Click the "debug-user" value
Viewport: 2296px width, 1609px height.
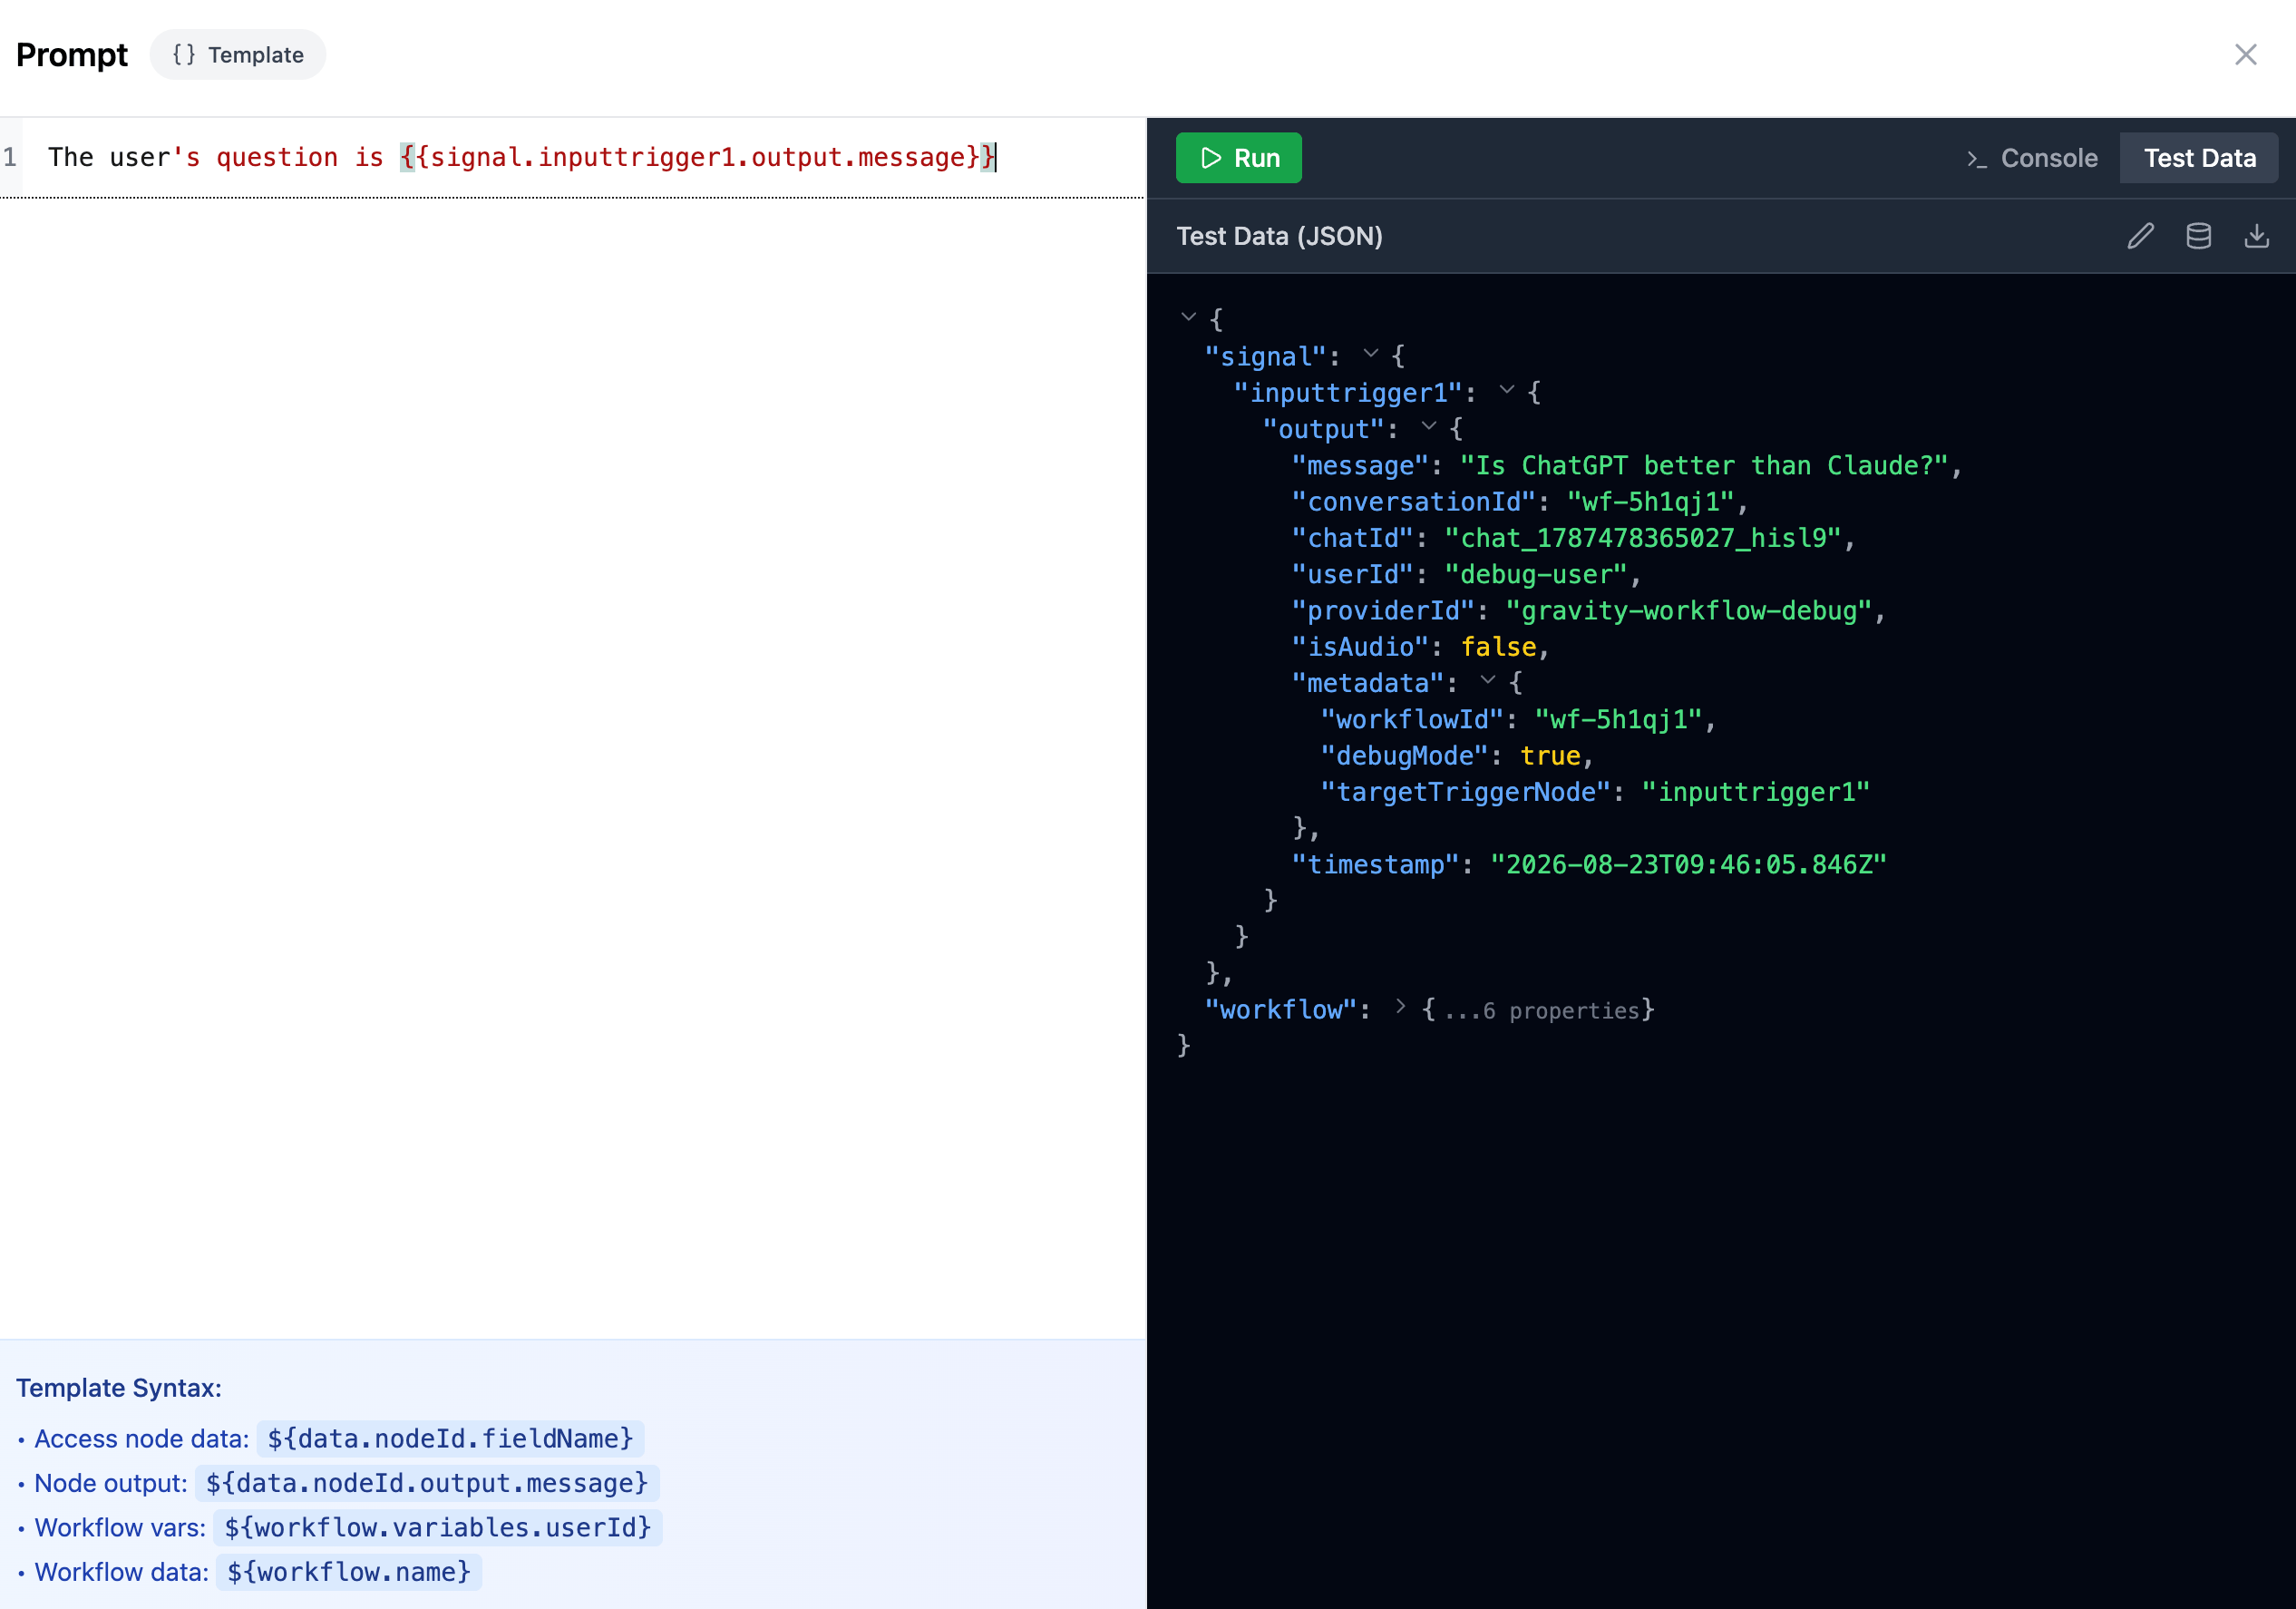1536,575
